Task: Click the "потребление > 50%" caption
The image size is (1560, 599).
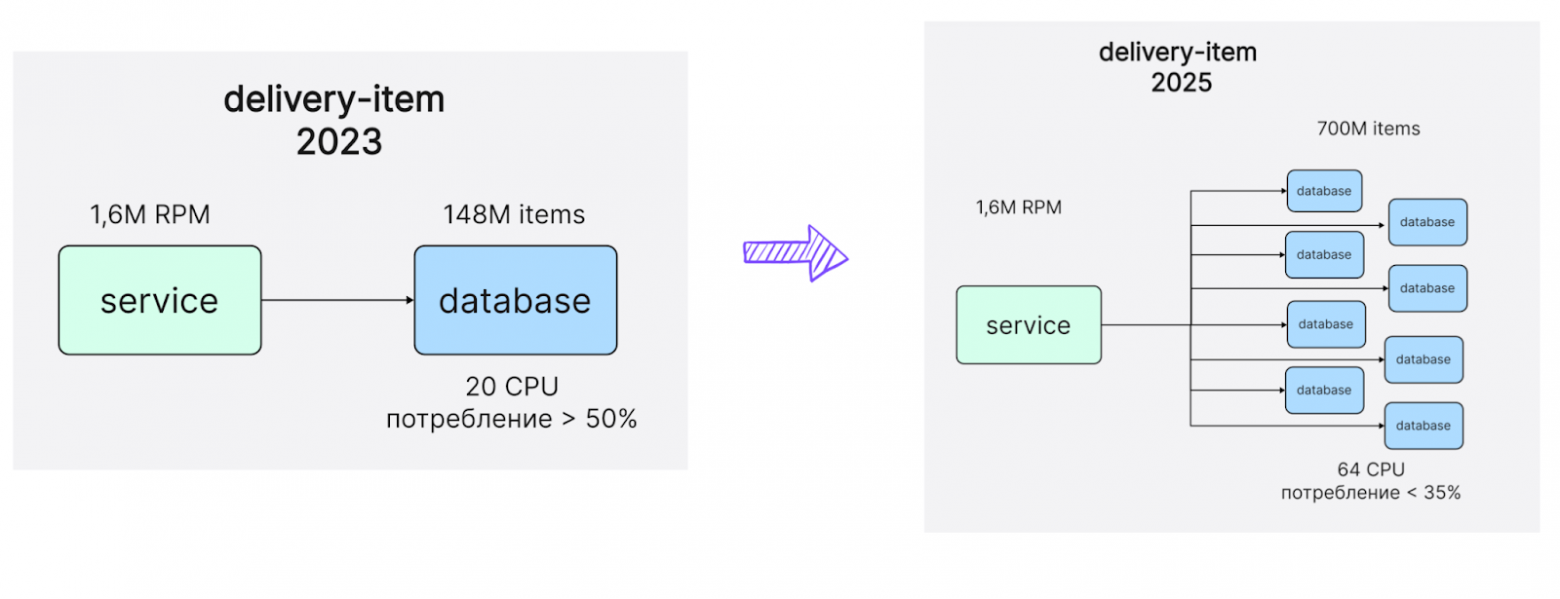Action: 511,419
